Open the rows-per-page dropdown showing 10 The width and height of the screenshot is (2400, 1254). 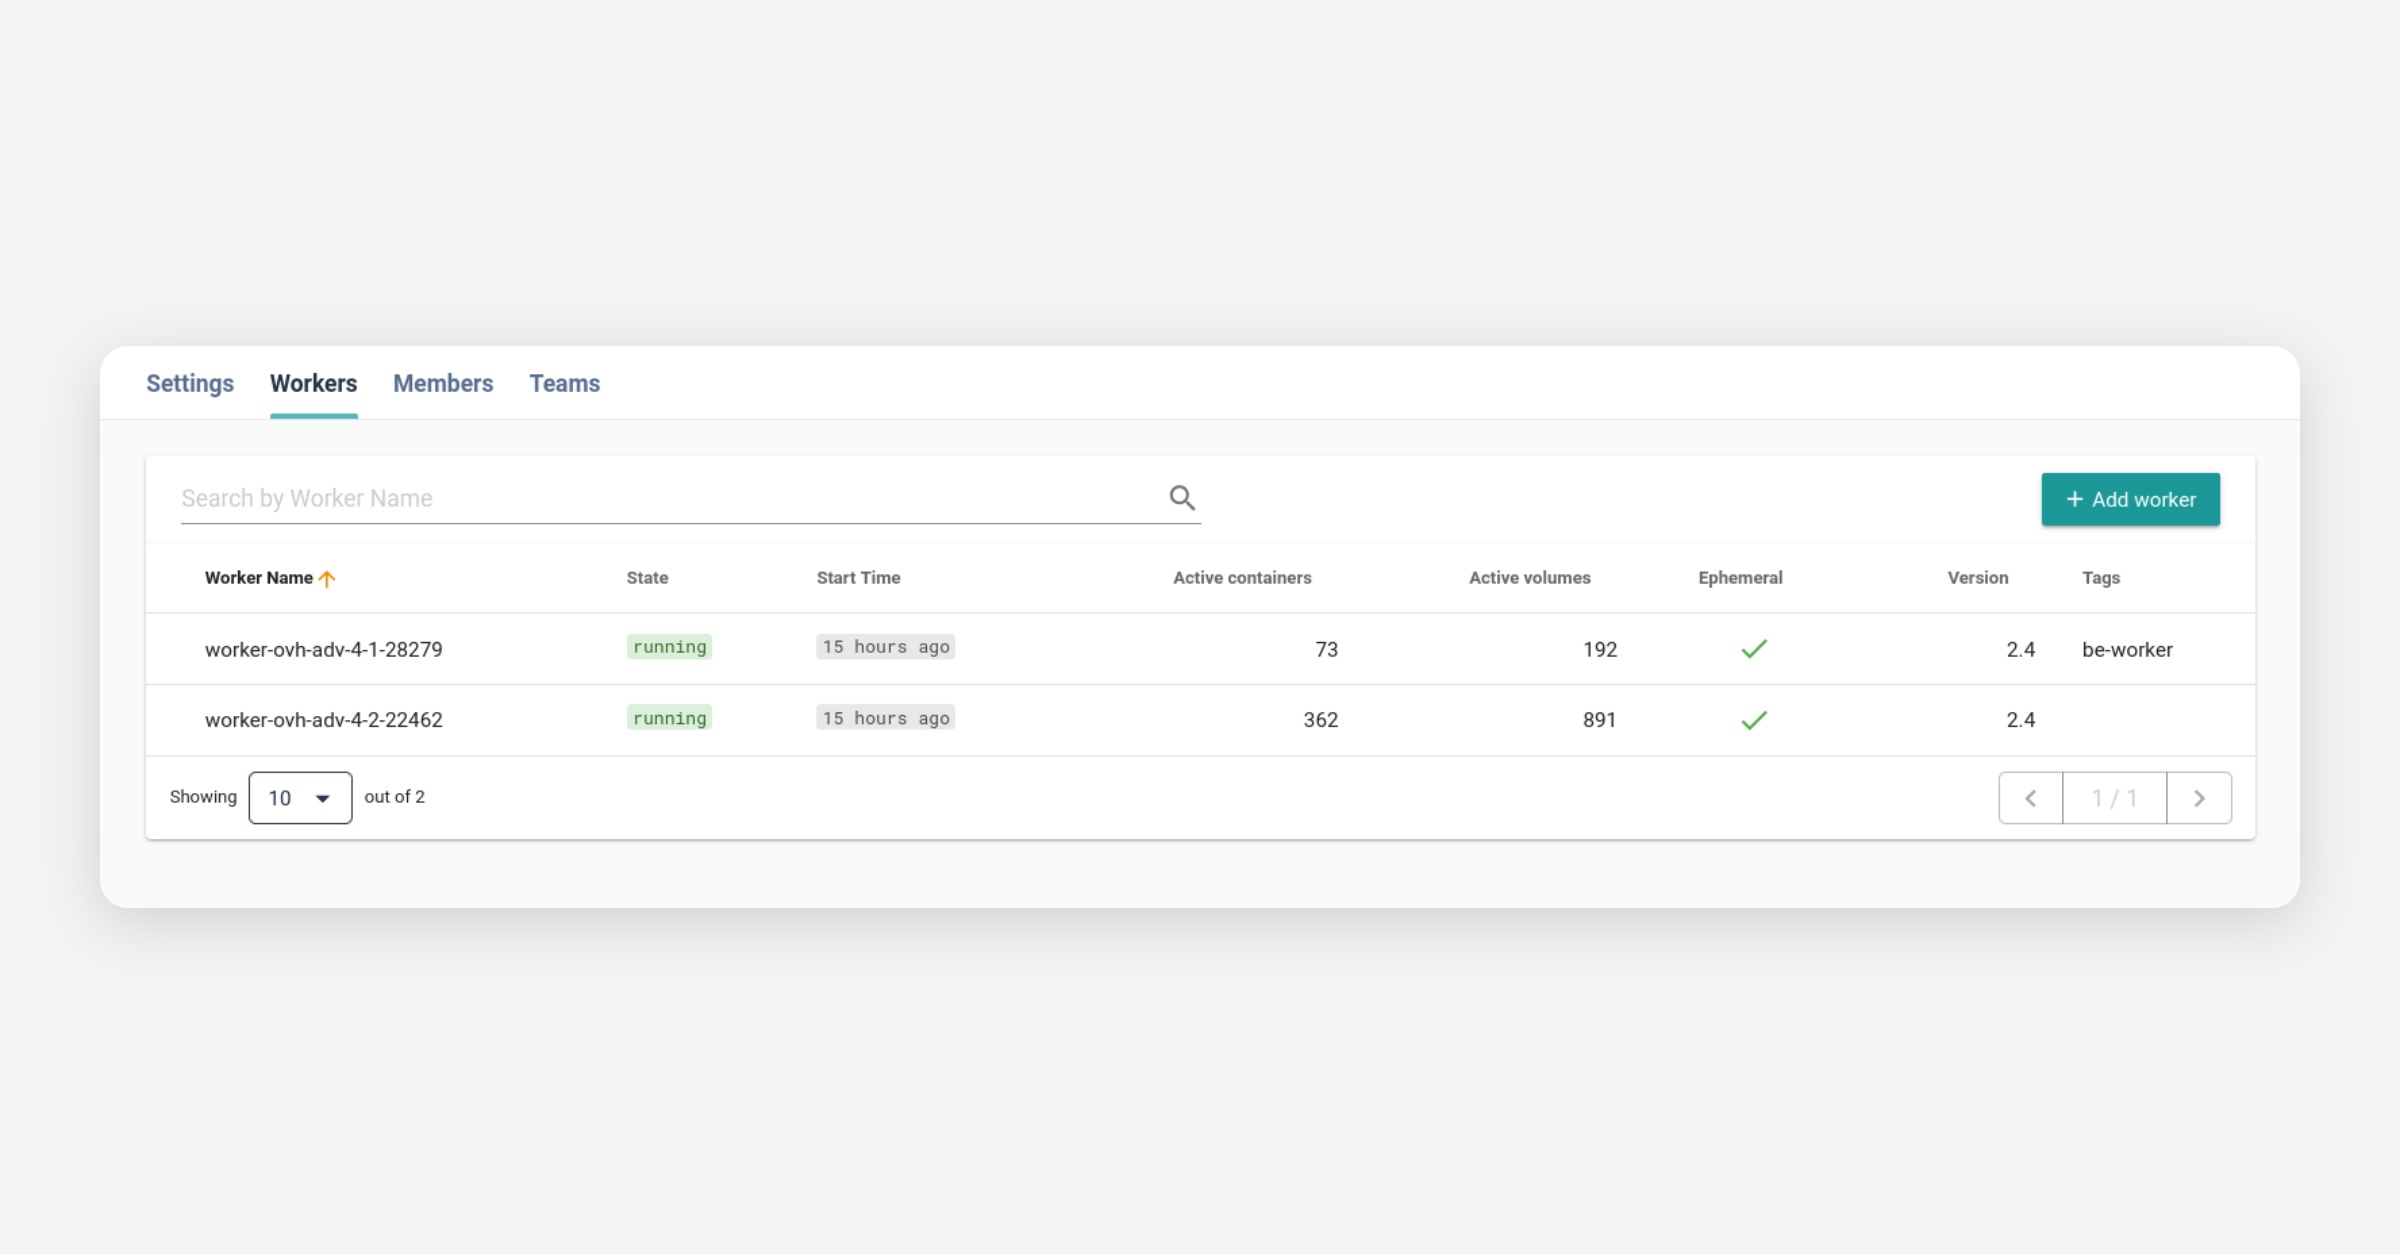click(x=300, y=798)
